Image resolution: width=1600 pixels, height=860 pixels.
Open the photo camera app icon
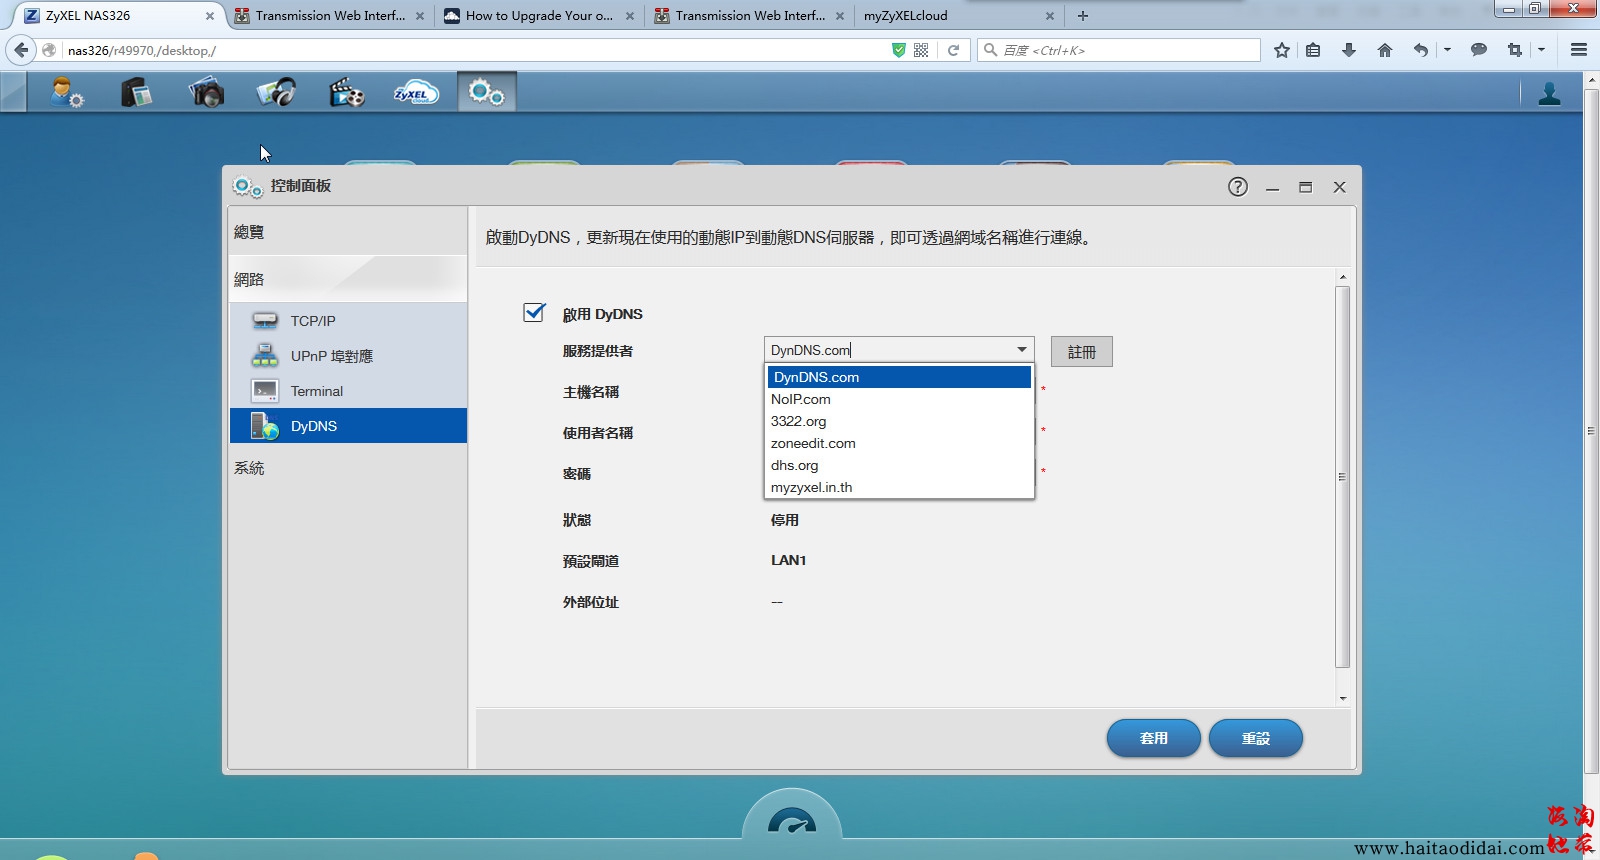click(206, 92)
